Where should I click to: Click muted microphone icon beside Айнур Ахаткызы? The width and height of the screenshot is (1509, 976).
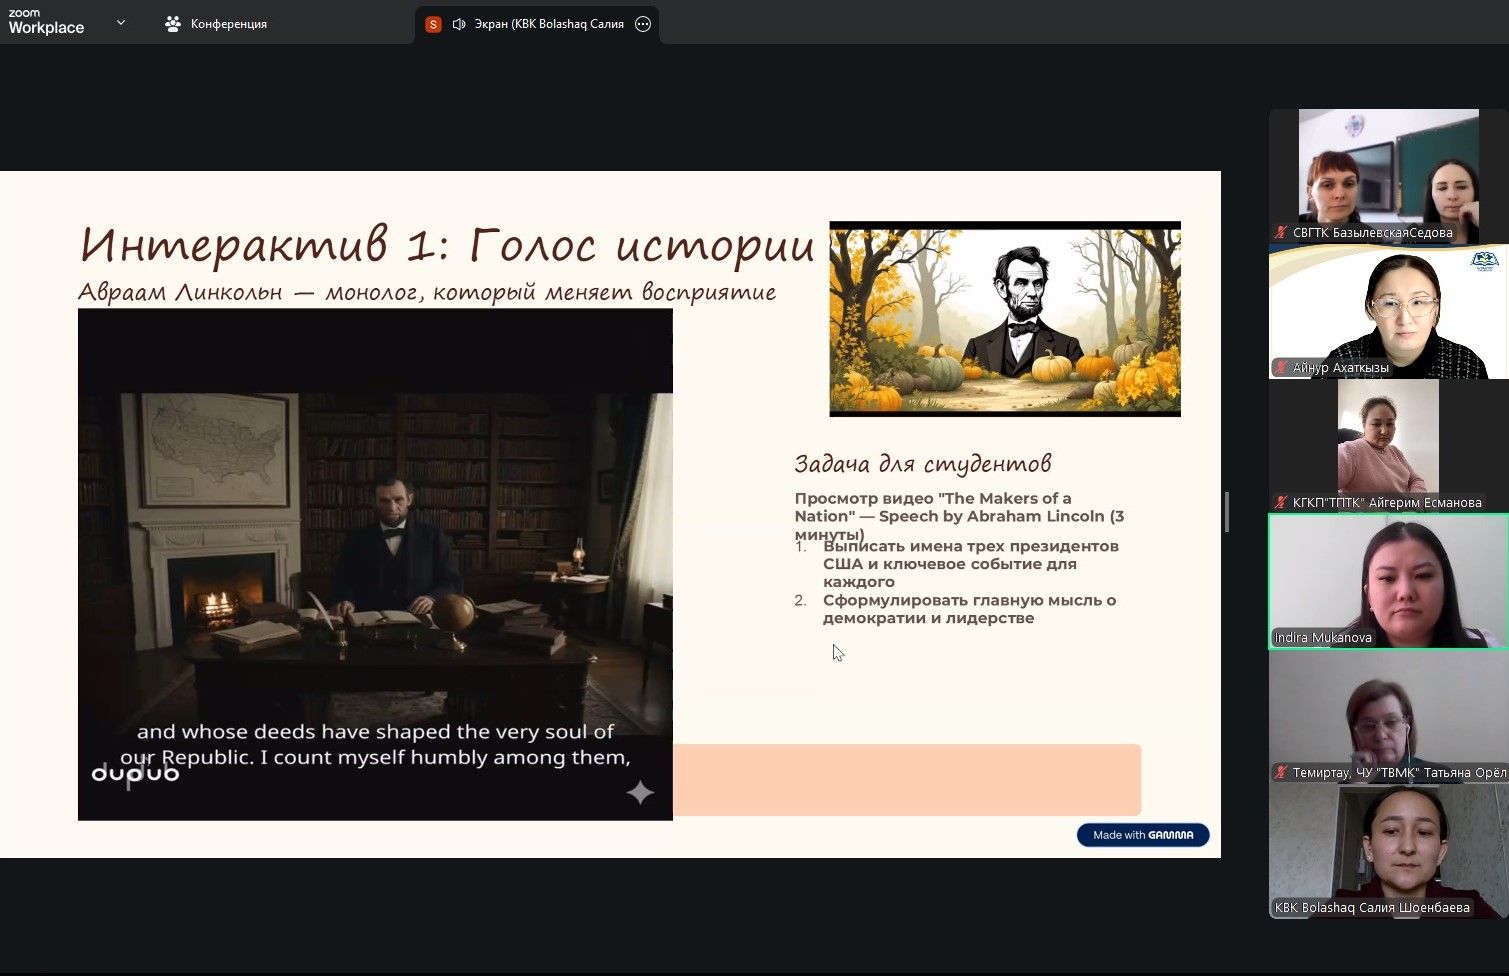pyautogui.click(x=1281, y=368)
